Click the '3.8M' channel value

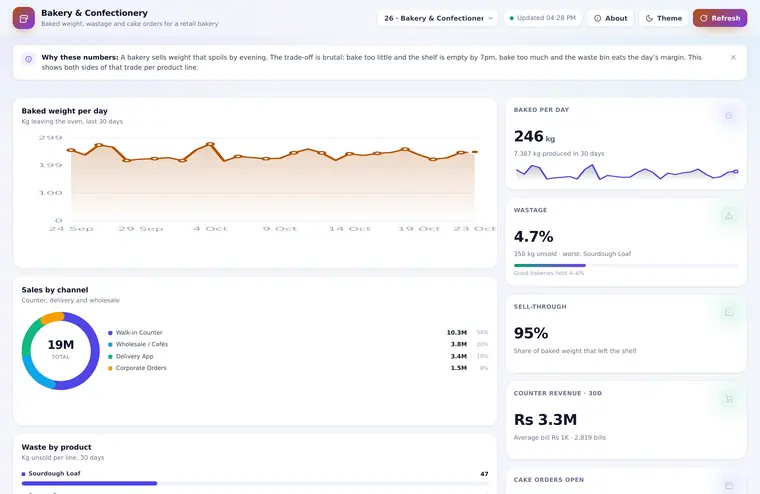(459, 344)
